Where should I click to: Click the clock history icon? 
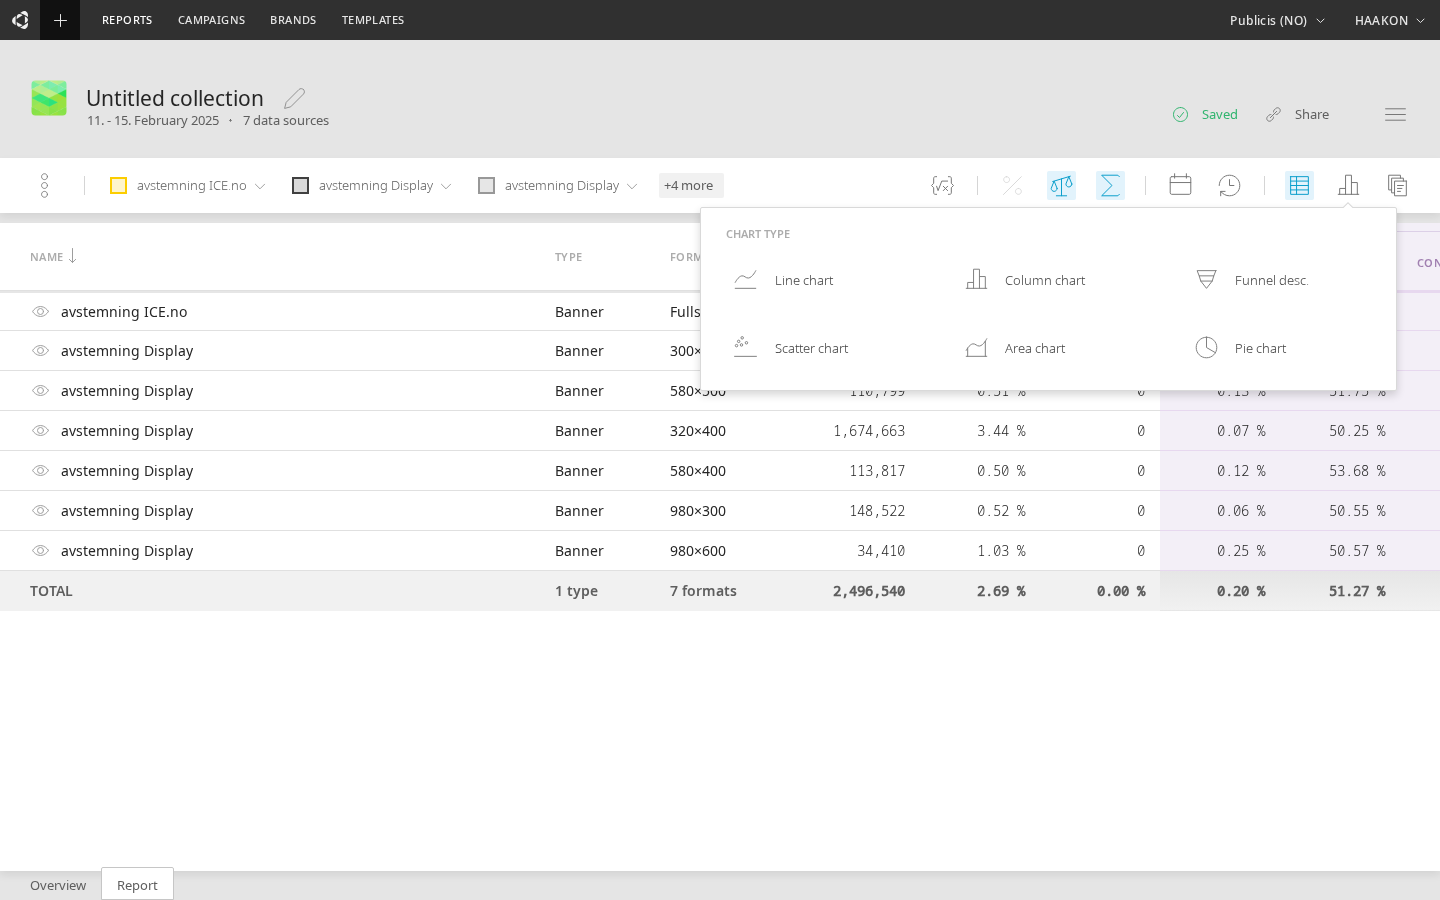pyautogui.click(x=1229, y=185)
